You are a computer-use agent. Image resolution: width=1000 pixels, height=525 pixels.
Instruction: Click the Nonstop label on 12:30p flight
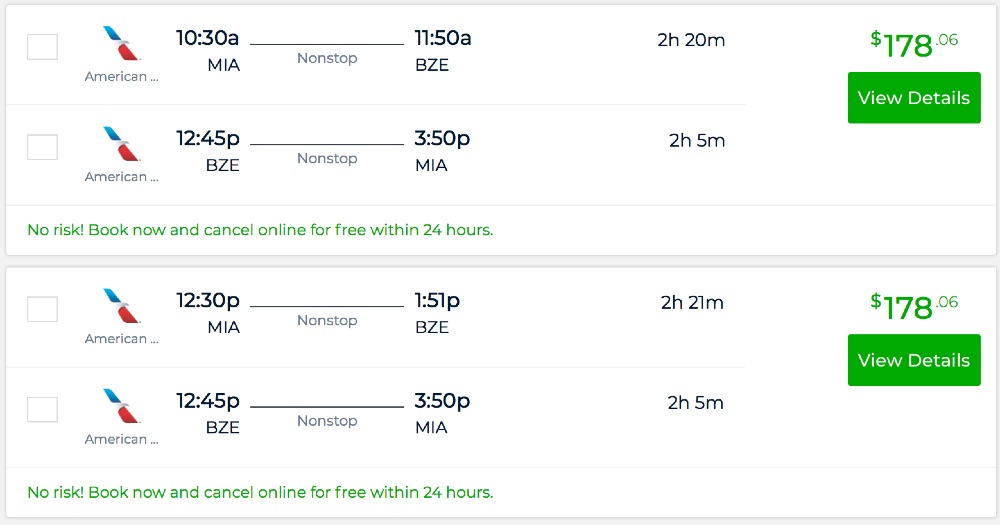pyautogui.click(x=327, y=321)
